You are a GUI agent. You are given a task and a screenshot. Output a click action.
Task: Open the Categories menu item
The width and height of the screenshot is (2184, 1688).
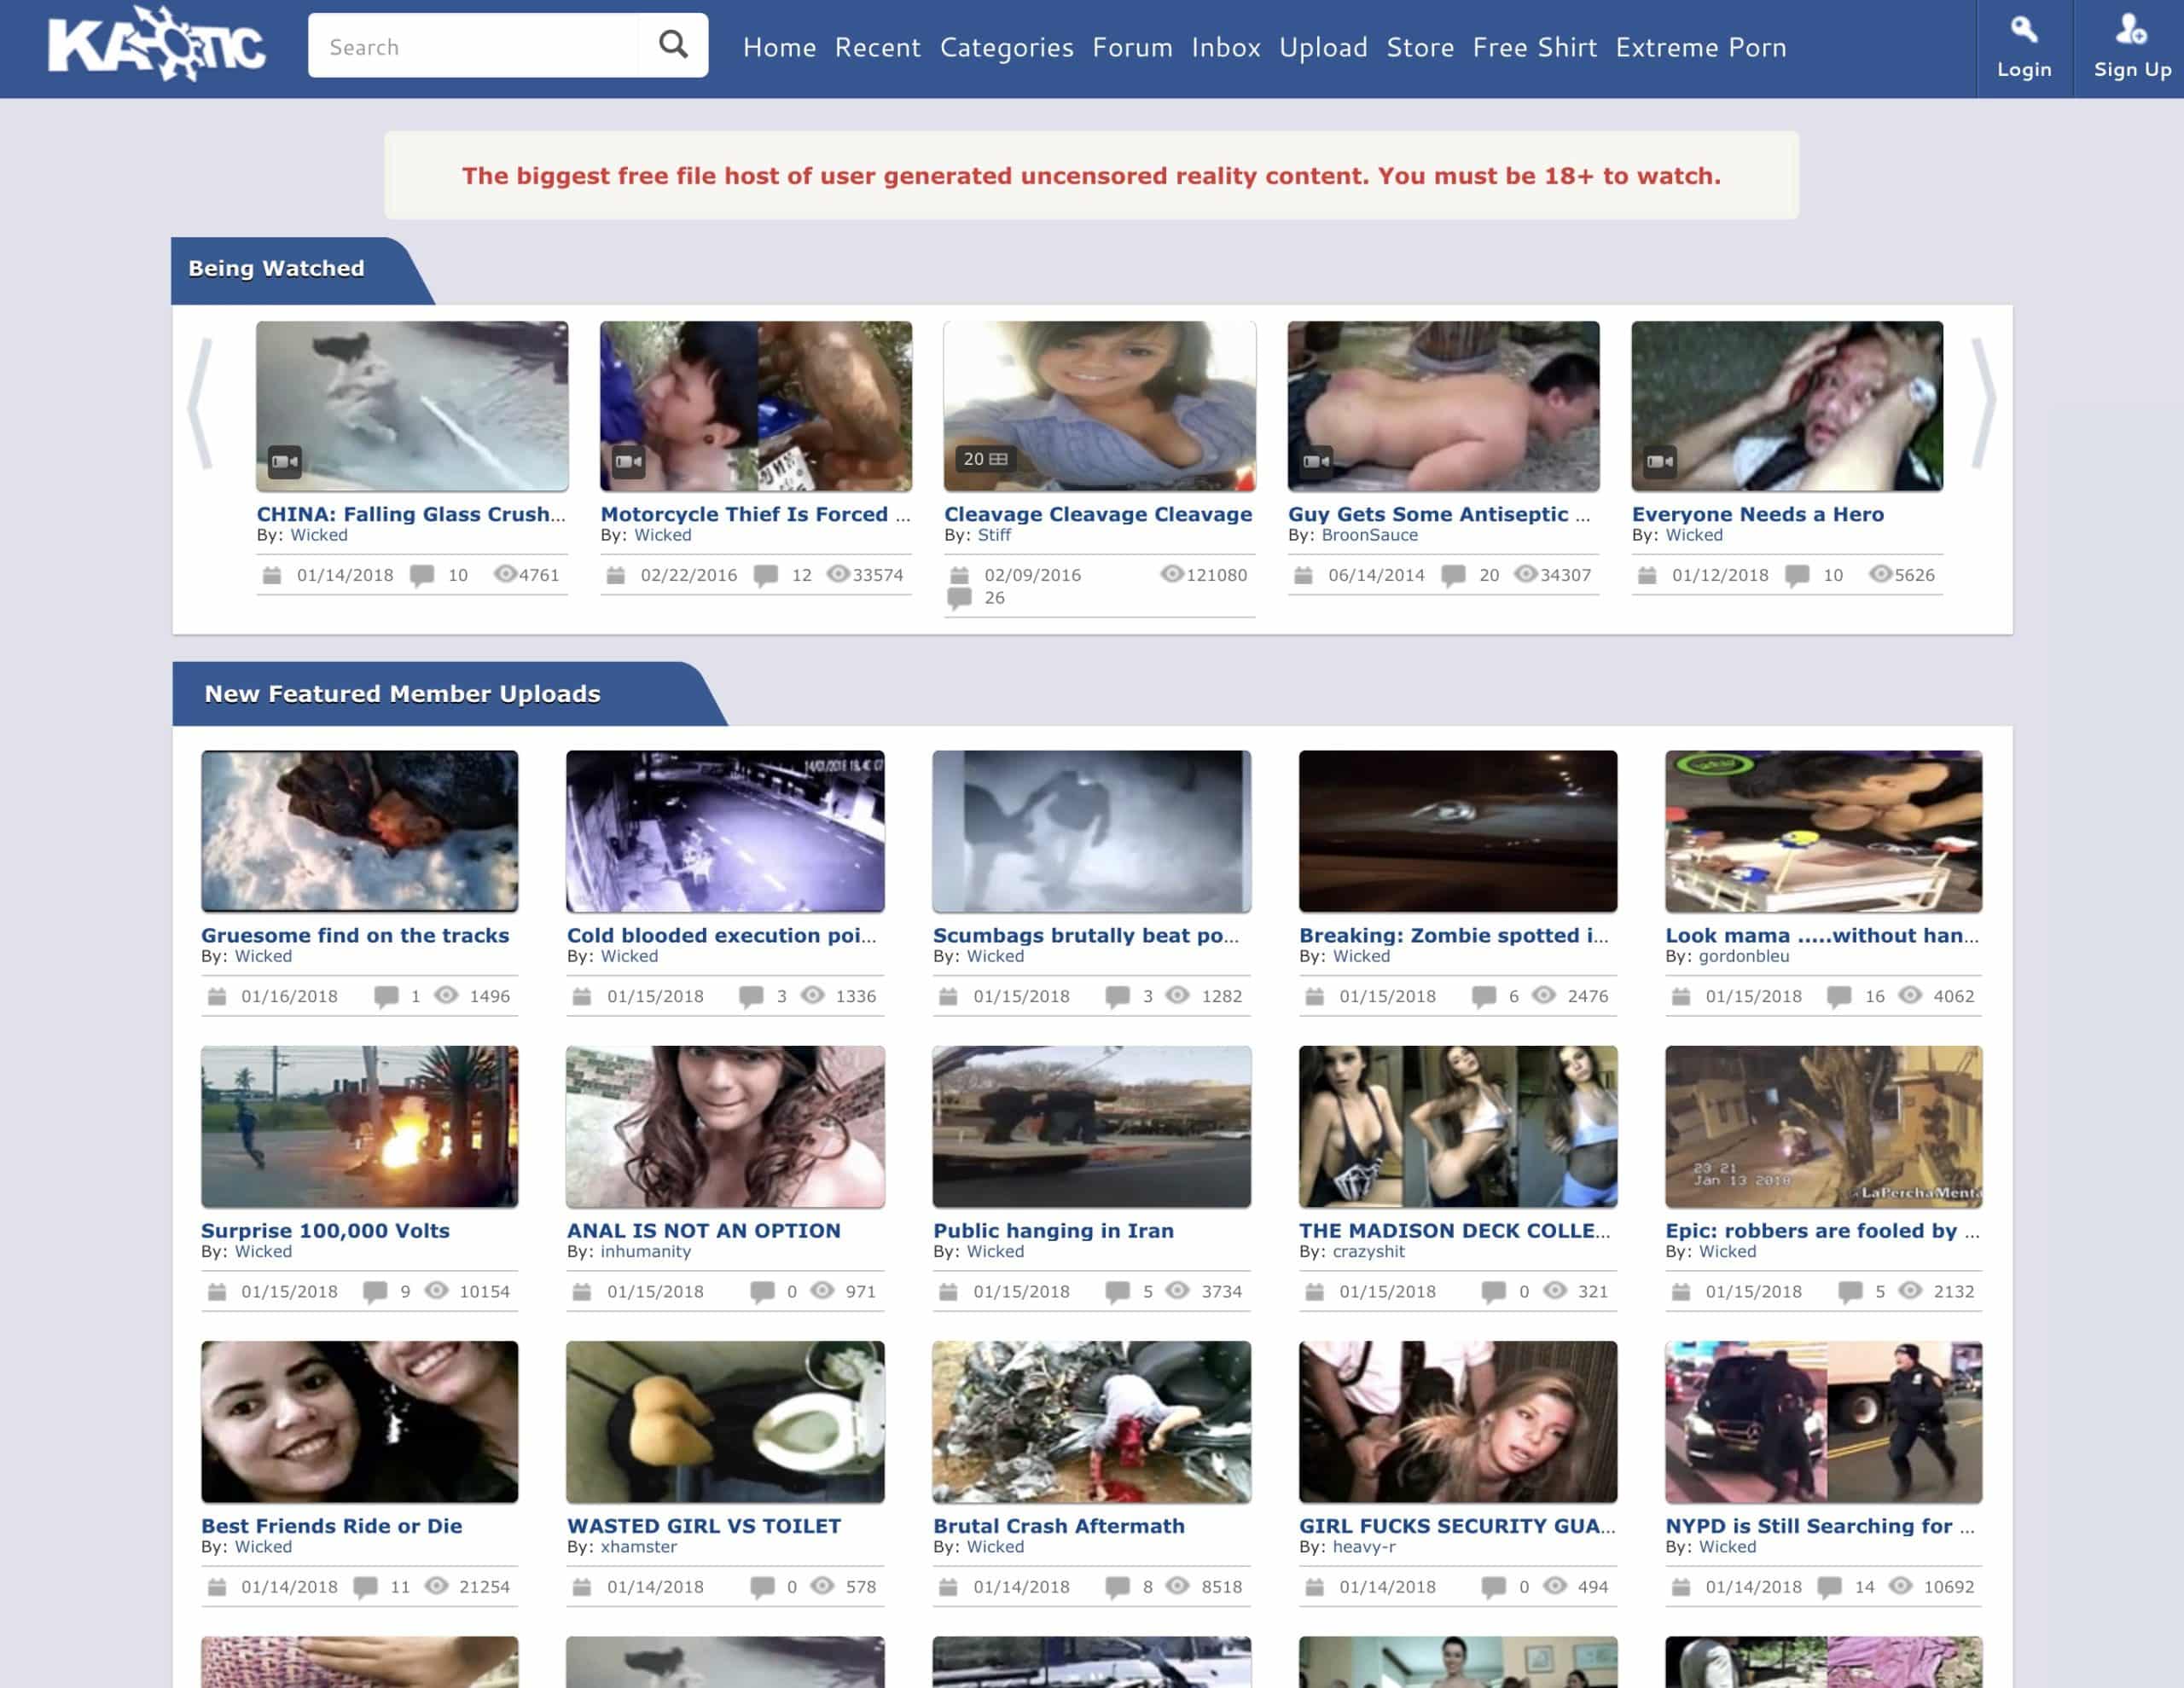1006,47
